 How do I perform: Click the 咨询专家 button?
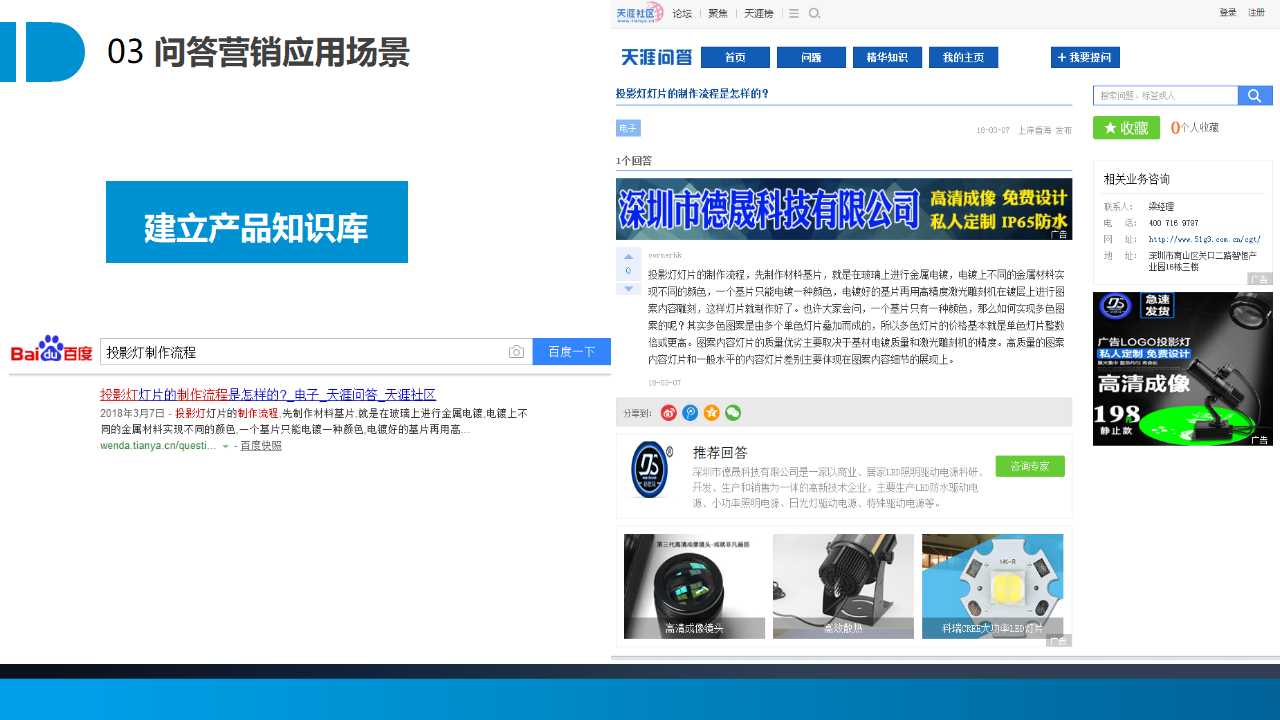pos(1030,466)
